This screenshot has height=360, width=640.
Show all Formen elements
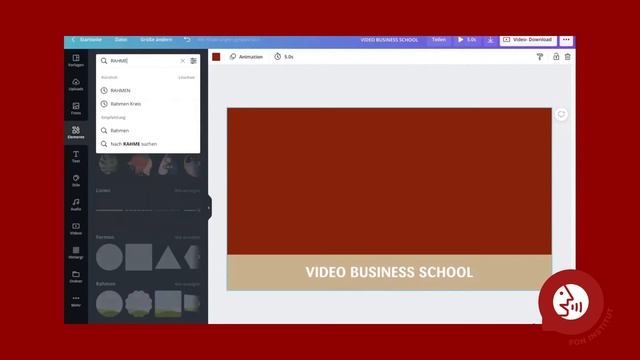click(187, 237)
